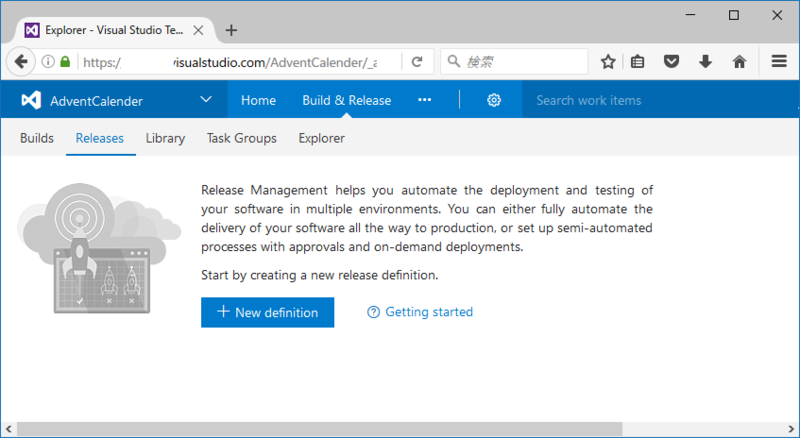The image size is (800, 438).
Task: Select the Explorer - Visual Studio browser tab
Action: click(x=113, y=30)
